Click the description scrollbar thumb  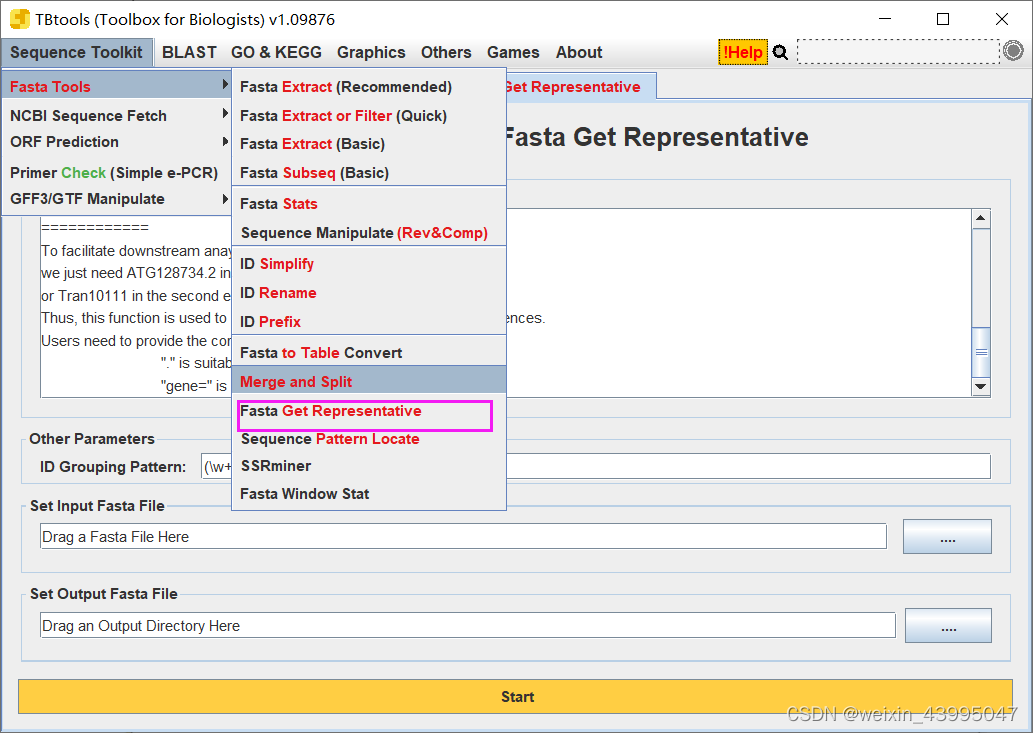pyautogui.click(x=981, y=352)
